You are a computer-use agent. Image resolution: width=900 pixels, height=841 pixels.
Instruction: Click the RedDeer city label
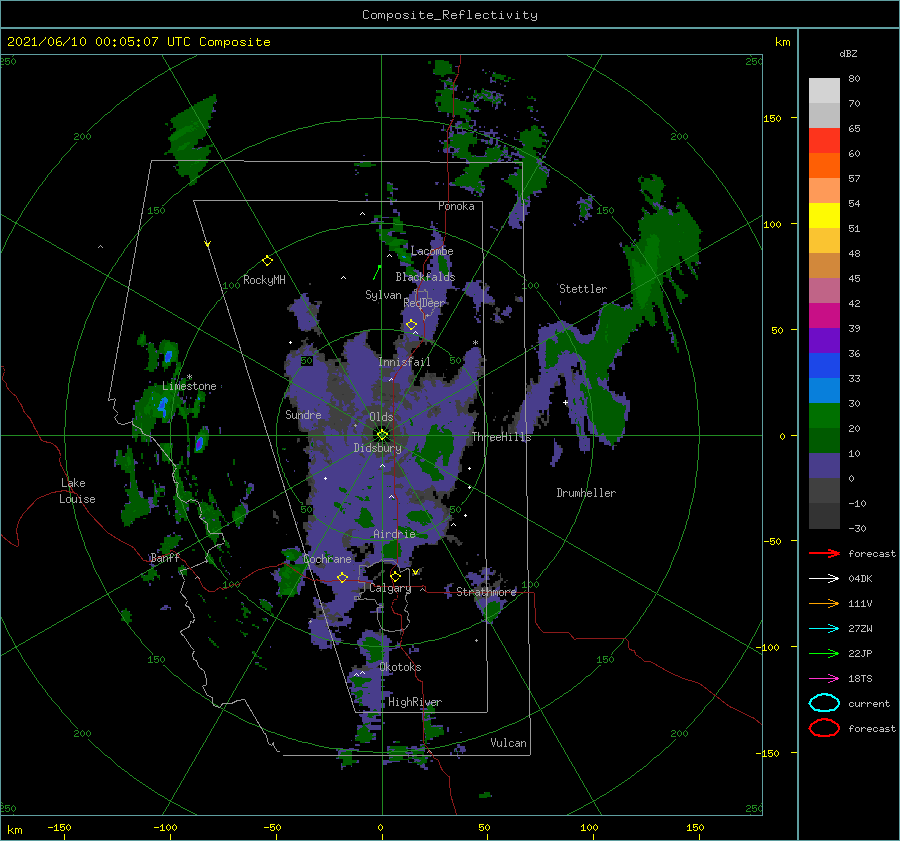tap(424, 303)
